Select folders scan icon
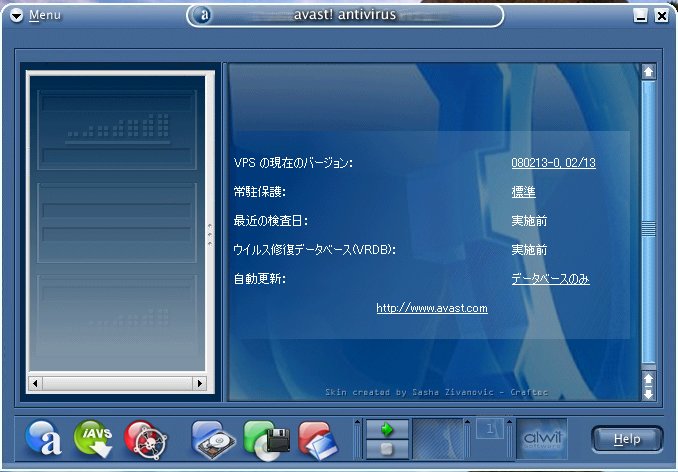Image resolution: width=678 pixels, height=472 pixels. [x=318, y=440]
